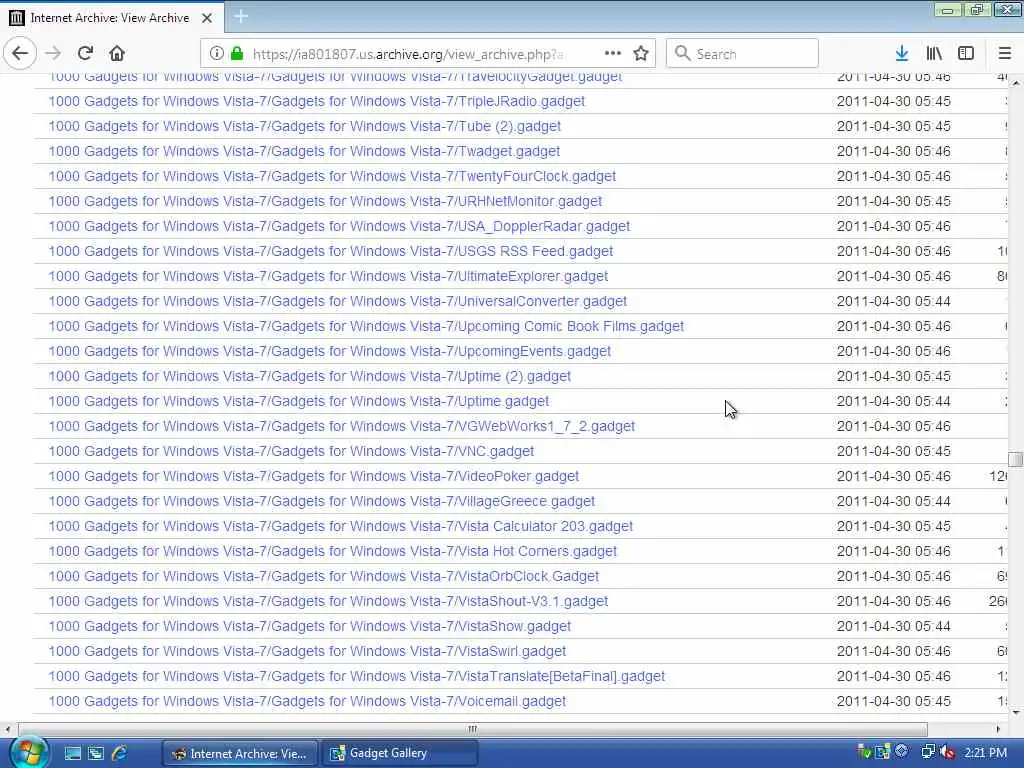The image size is (1024, 768).
Task: Open Voicemail.gadget link
Action: click(x=307, y=701)
